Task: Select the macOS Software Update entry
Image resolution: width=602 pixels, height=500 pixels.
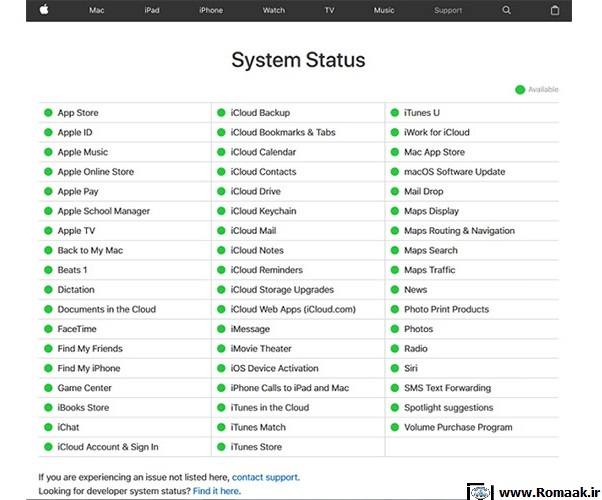Action: 455,172
